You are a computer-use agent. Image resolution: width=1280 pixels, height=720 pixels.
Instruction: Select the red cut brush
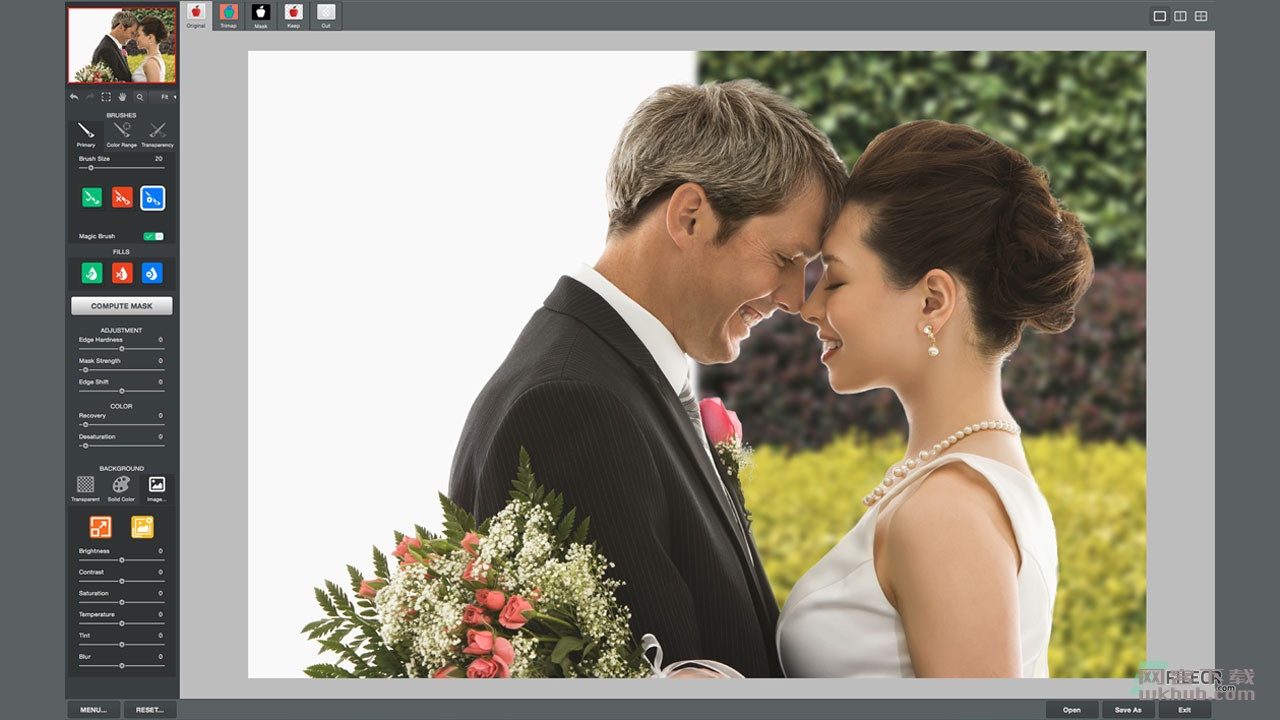click(122, 198)
